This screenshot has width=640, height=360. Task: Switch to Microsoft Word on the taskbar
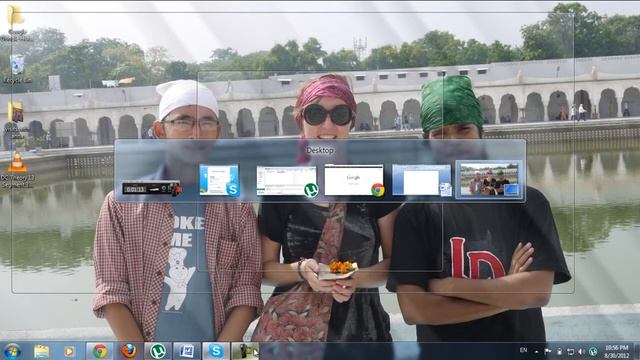click(187, 351)
